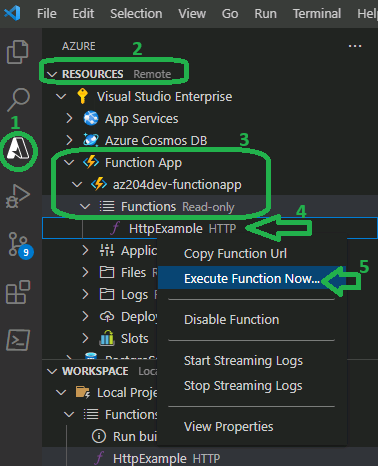Choose View Properties
The height and width of the screenshot is (466, 378).
pos(252,427)
